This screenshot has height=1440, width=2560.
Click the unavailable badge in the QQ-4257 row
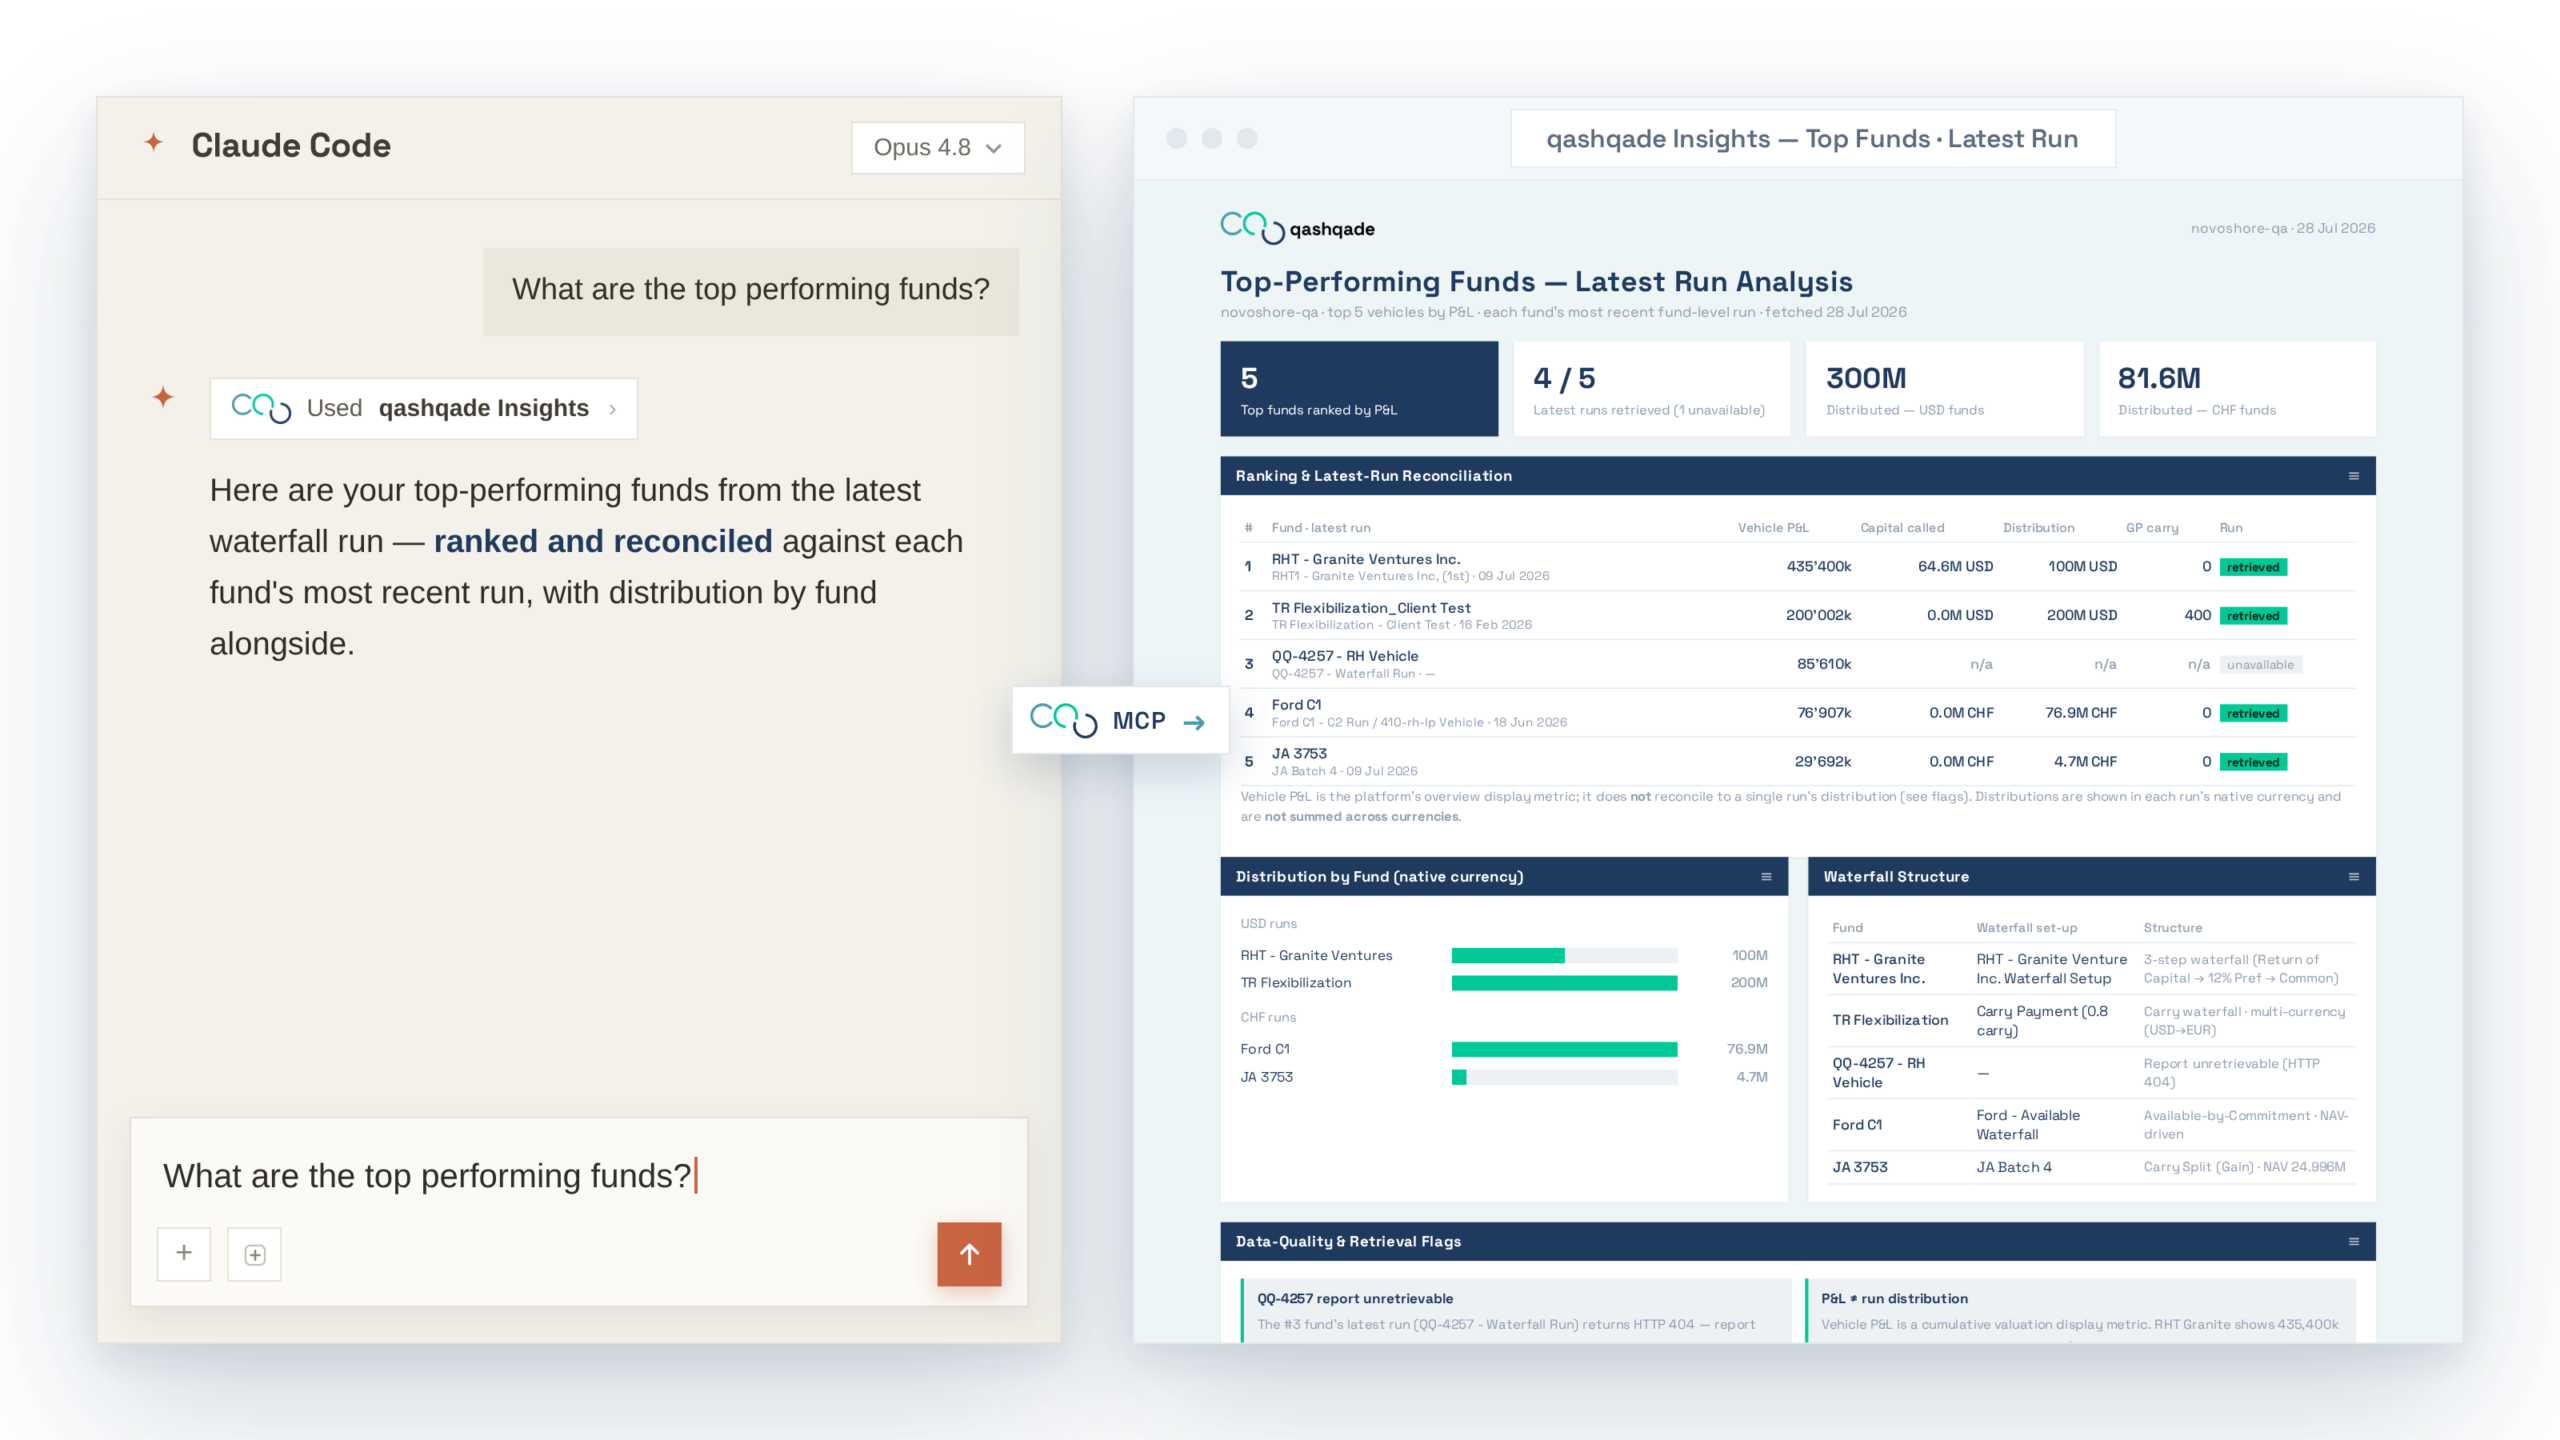2260,665
